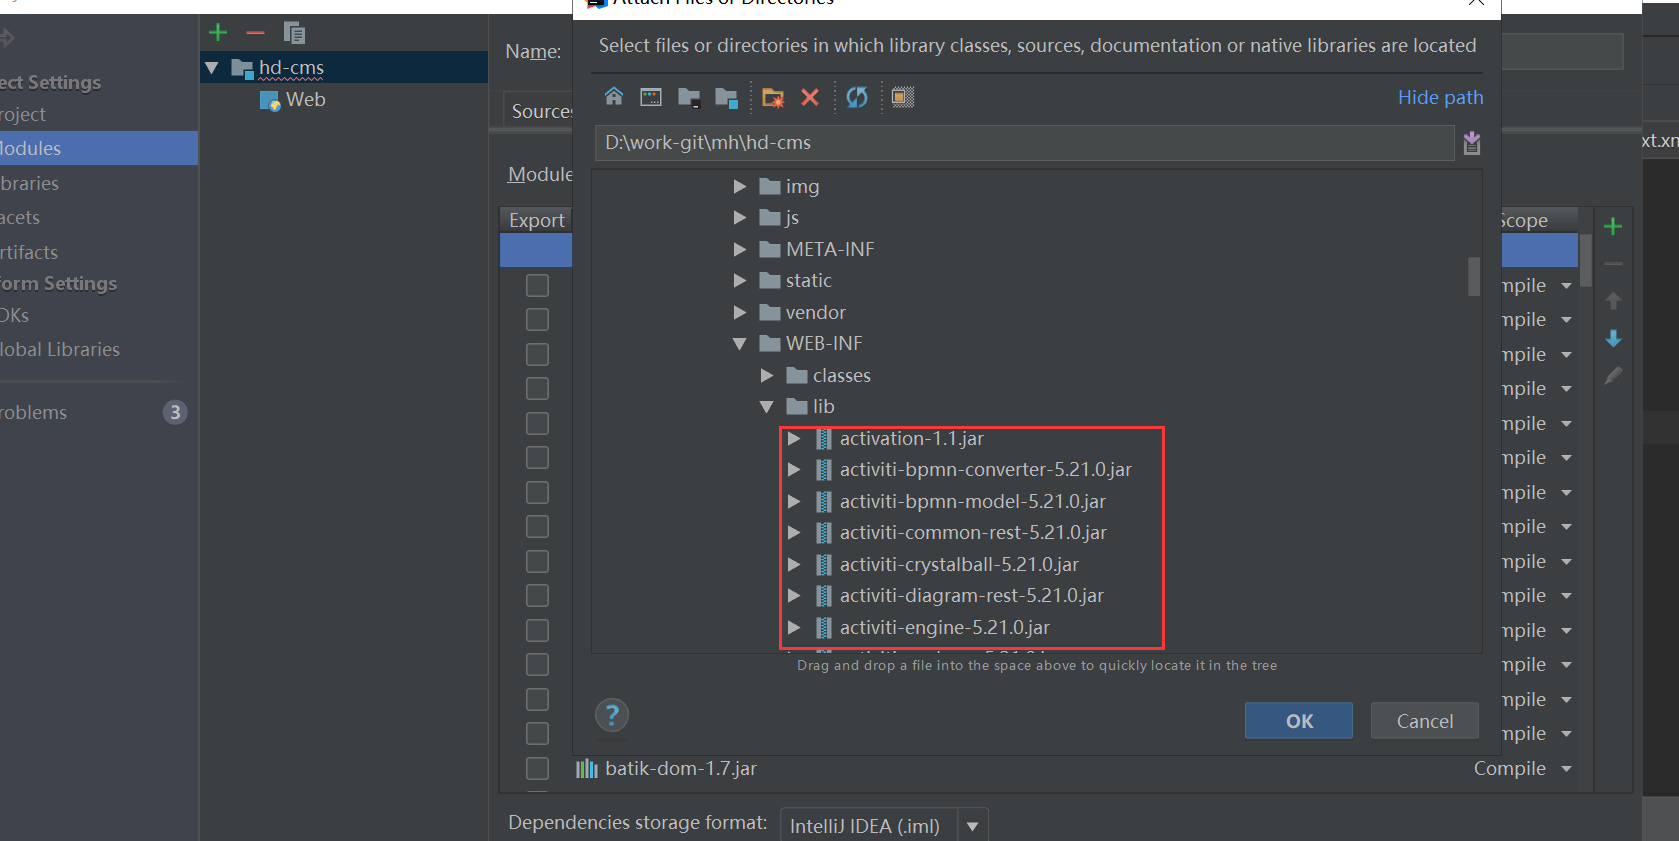Click the Problems count badge 3

click(x=175, y=412)
